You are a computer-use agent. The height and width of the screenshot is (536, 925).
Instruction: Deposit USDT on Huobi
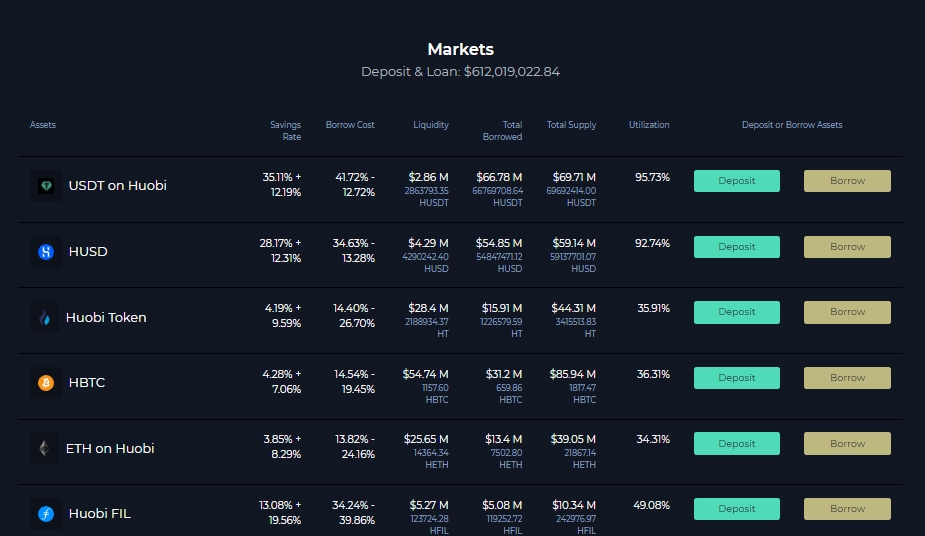[x=736, y=181]
